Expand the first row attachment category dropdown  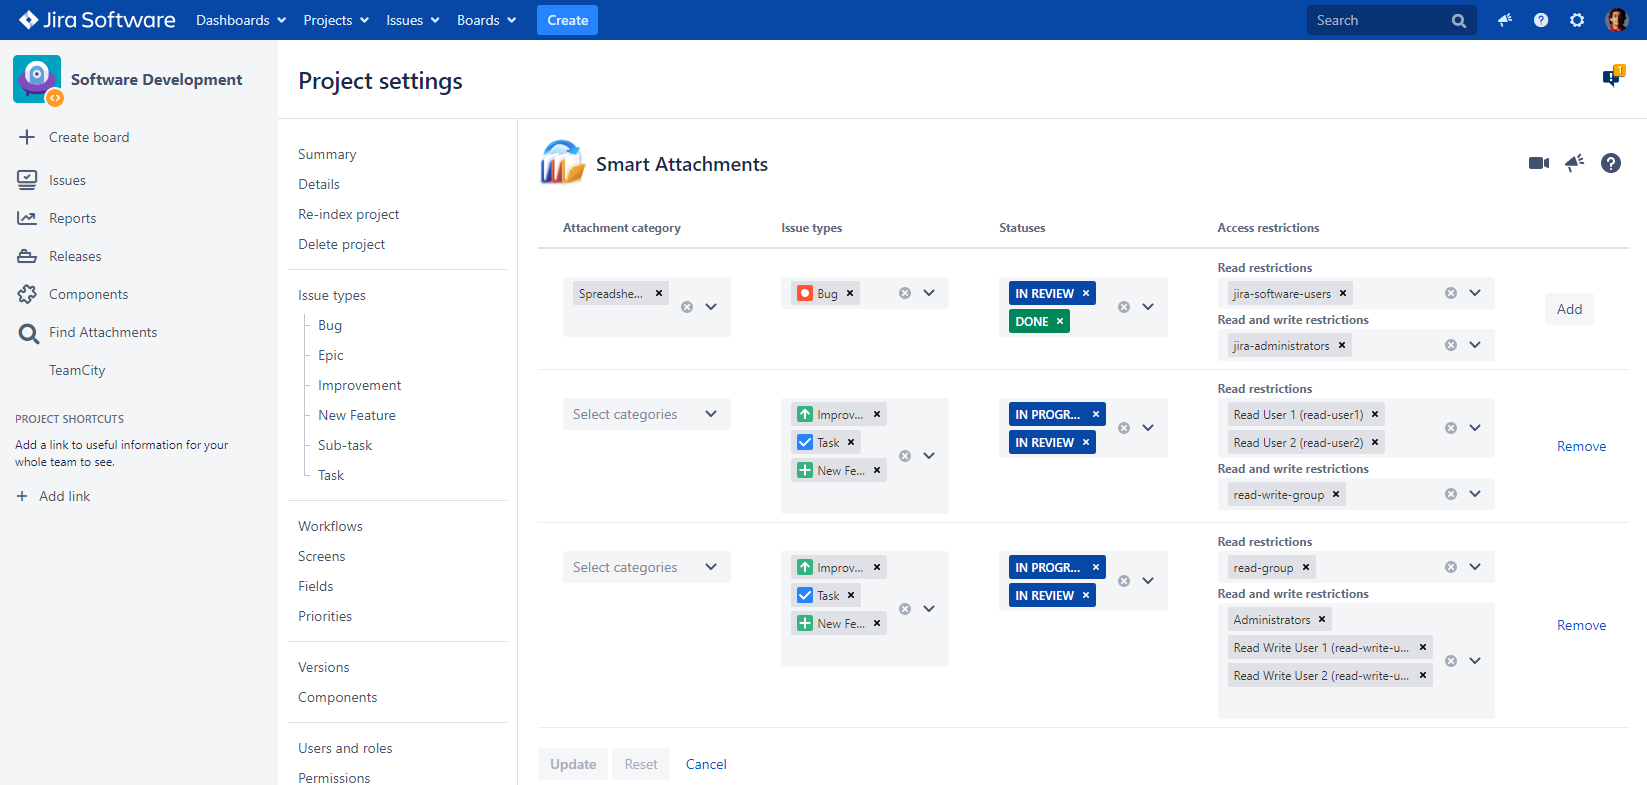click(x=711, y=307)
